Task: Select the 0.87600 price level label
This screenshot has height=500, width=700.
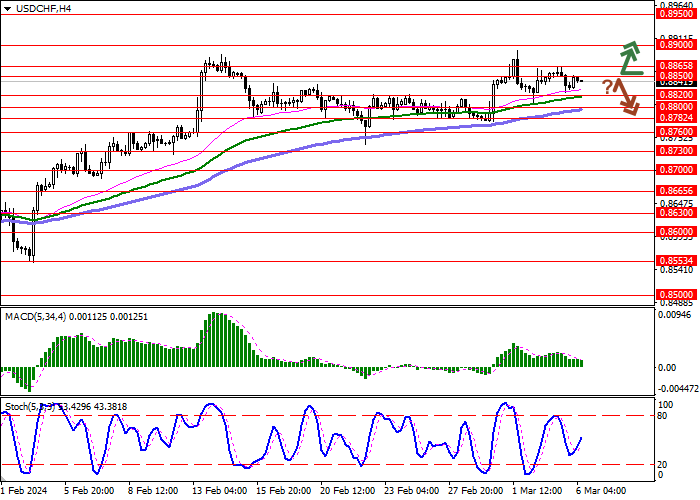Action: tap(676, 132)
